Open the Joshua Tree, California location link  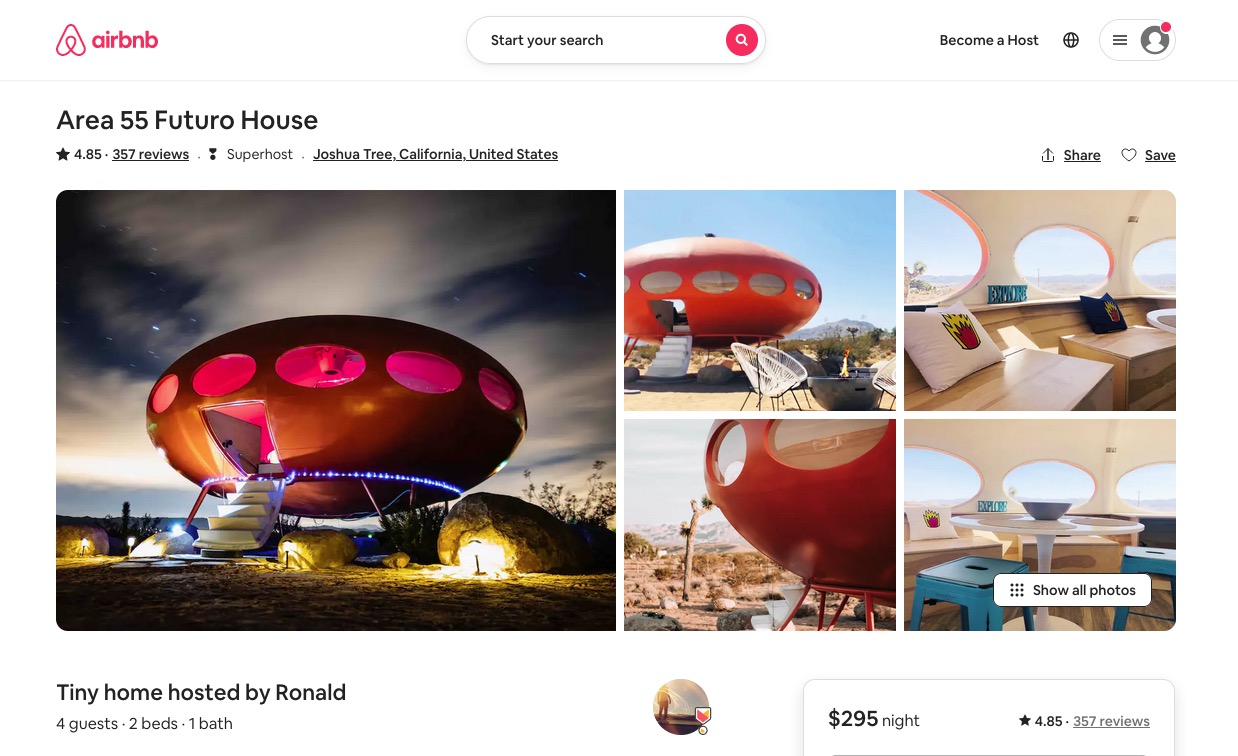click(436, 154)
